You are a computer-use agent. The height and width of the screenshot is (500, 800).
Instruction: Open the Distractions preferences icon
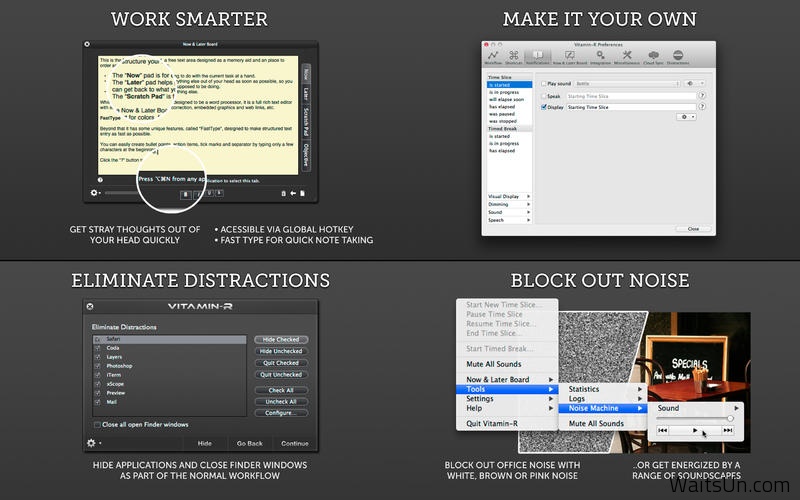click(x=679, y=55)
